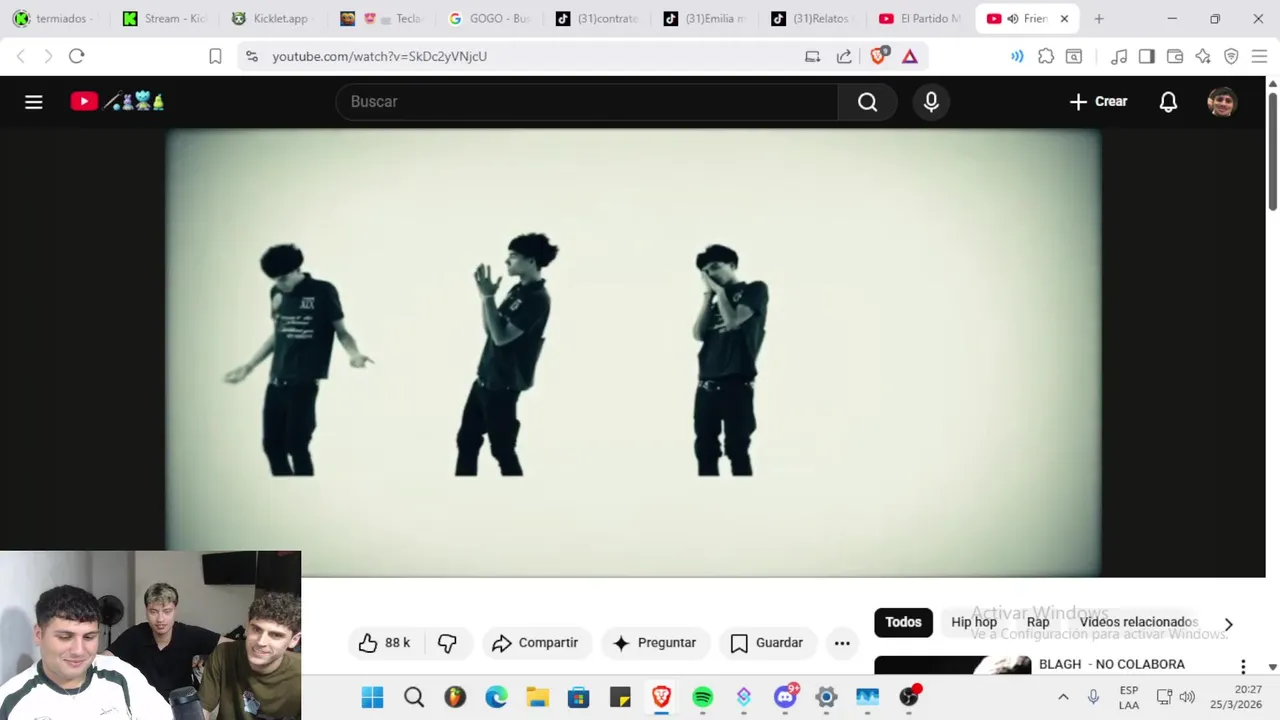Open Windows taskbar search
This screenshot has width=1280, height=720.
pyautogui.click(x=414, y=697)
